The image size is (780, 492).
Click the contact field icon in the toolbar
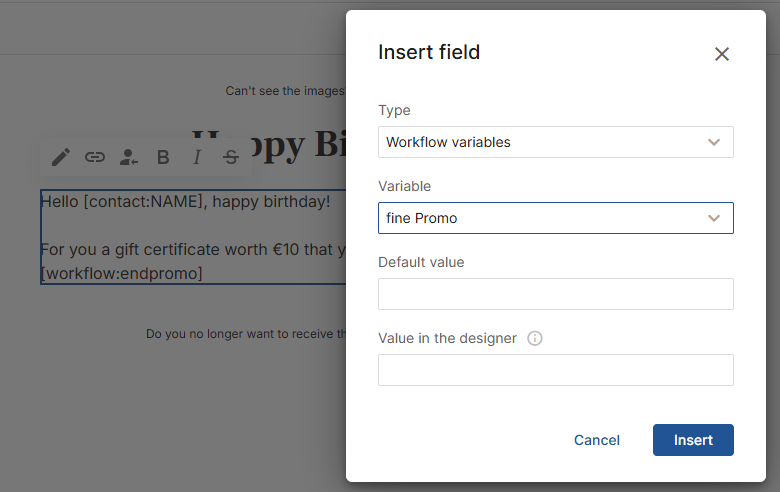click(129, 157)
